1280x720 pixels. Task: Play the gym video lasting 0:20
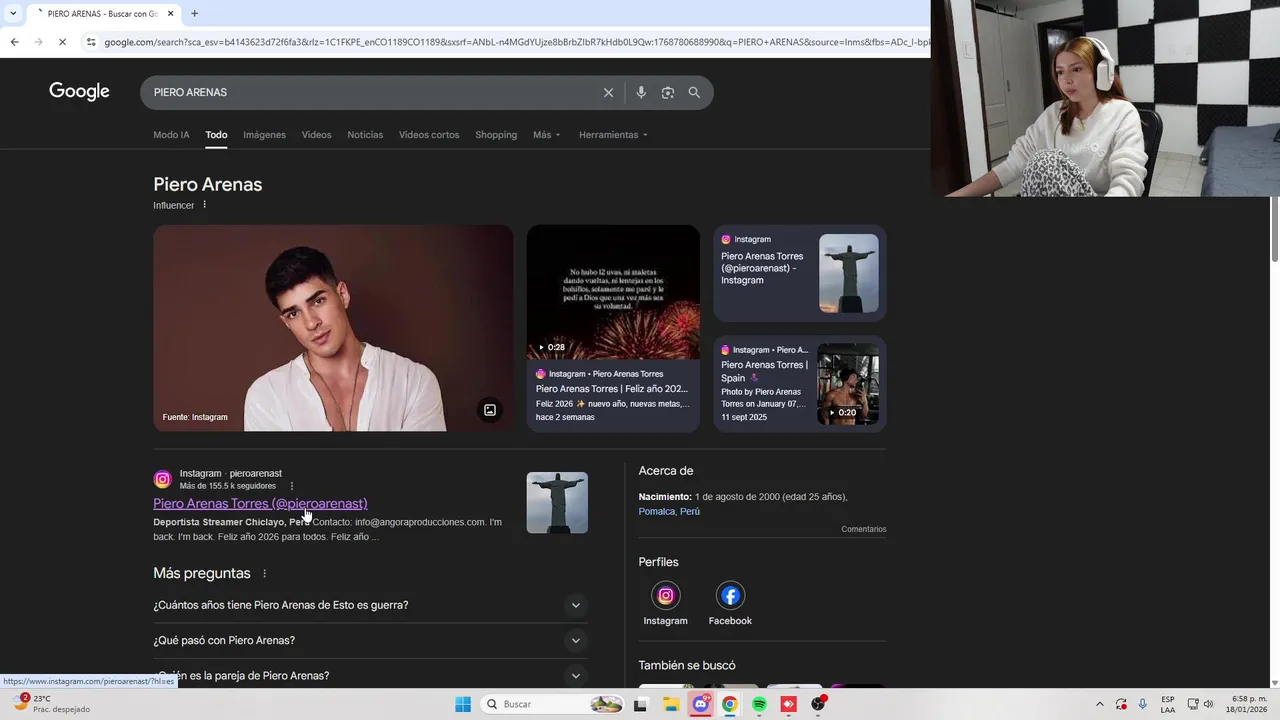point(848,384)
